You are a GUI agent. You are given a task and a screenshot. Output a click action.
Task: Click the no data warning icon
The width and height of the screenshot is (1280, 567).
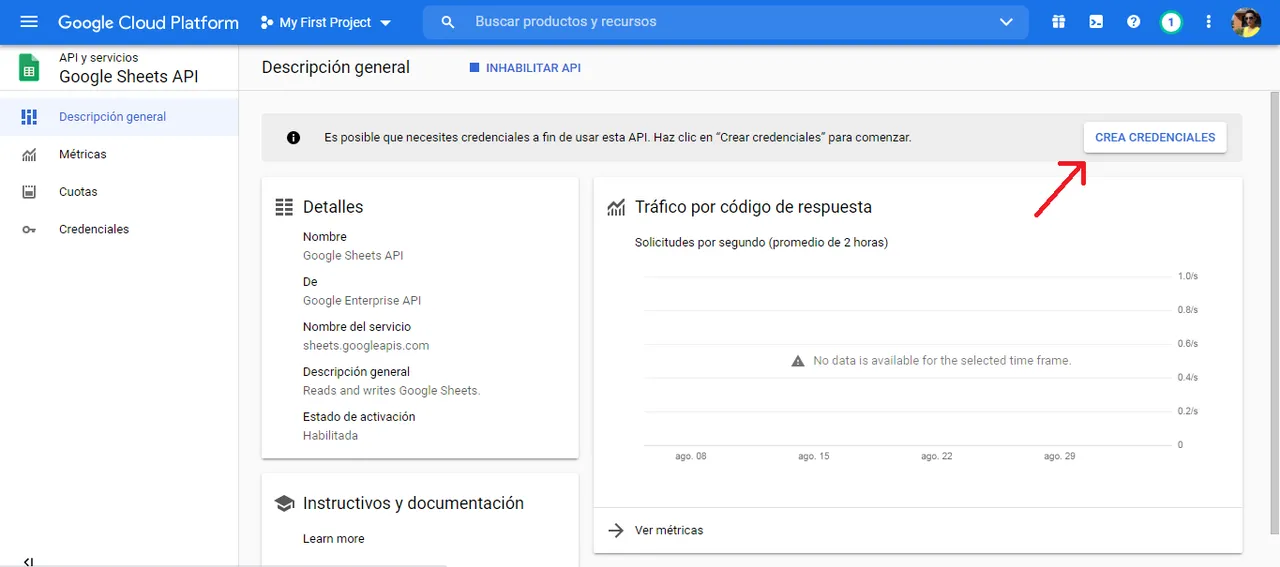(798, 361)
